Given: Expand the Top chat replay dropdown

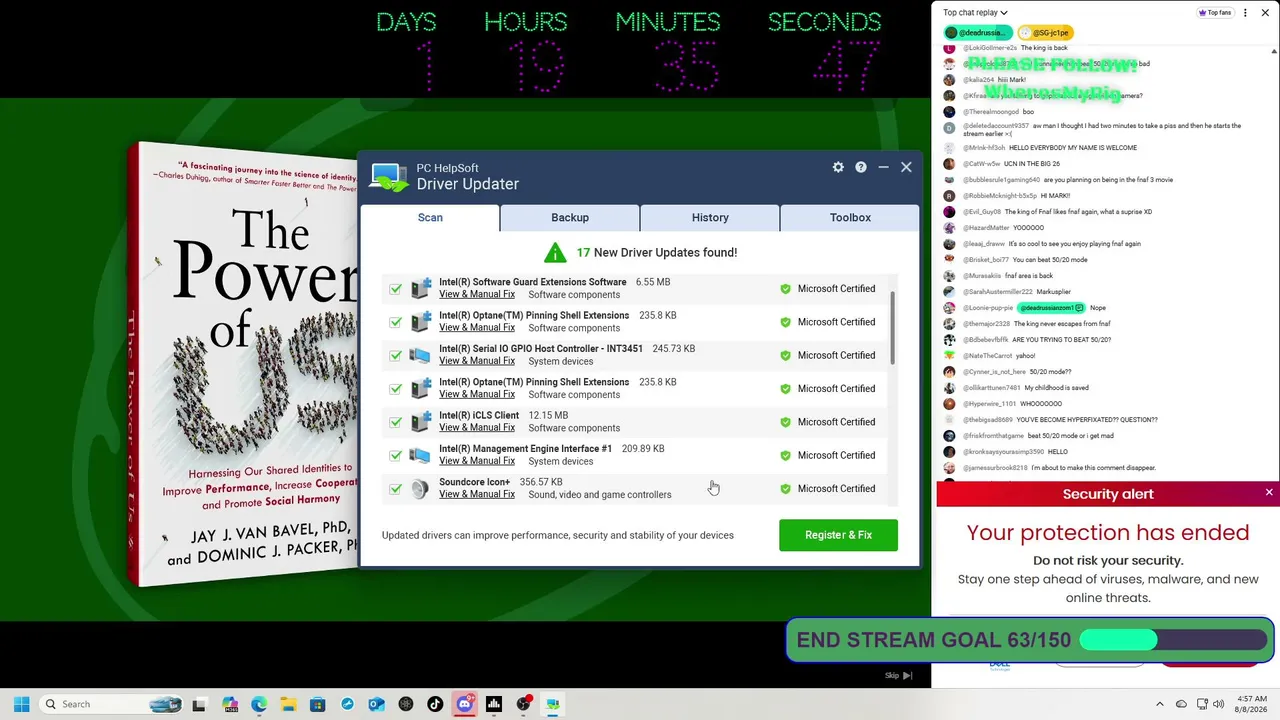Looking at the screenshot, I should (975, 13).
